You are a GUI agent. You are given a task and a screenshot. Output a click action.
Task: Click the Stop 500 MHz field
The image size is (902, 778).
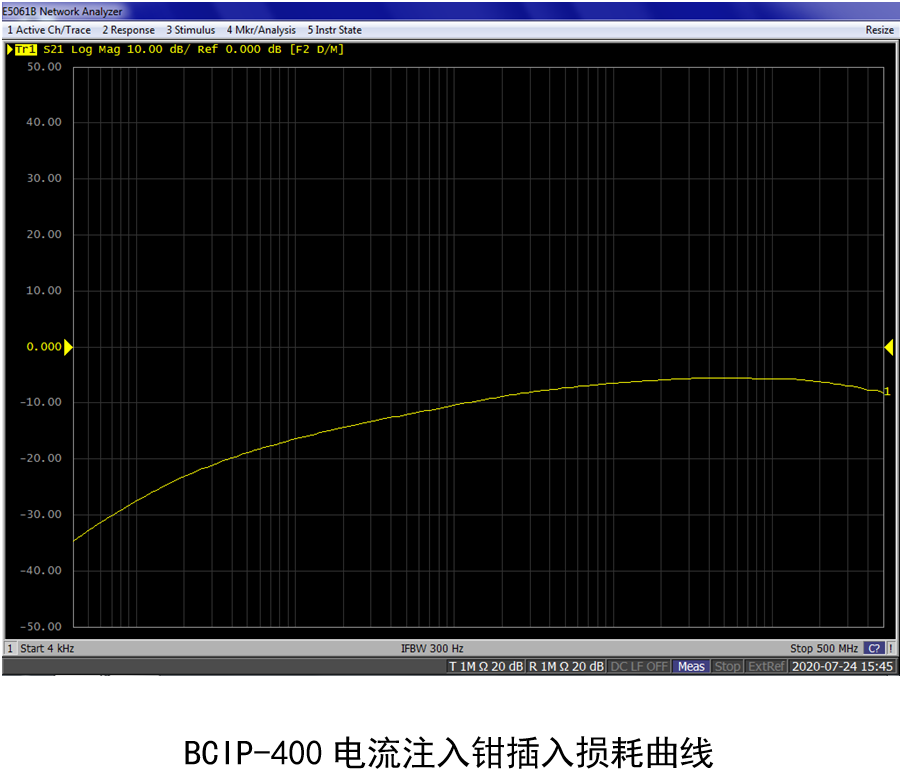(824, 648)
